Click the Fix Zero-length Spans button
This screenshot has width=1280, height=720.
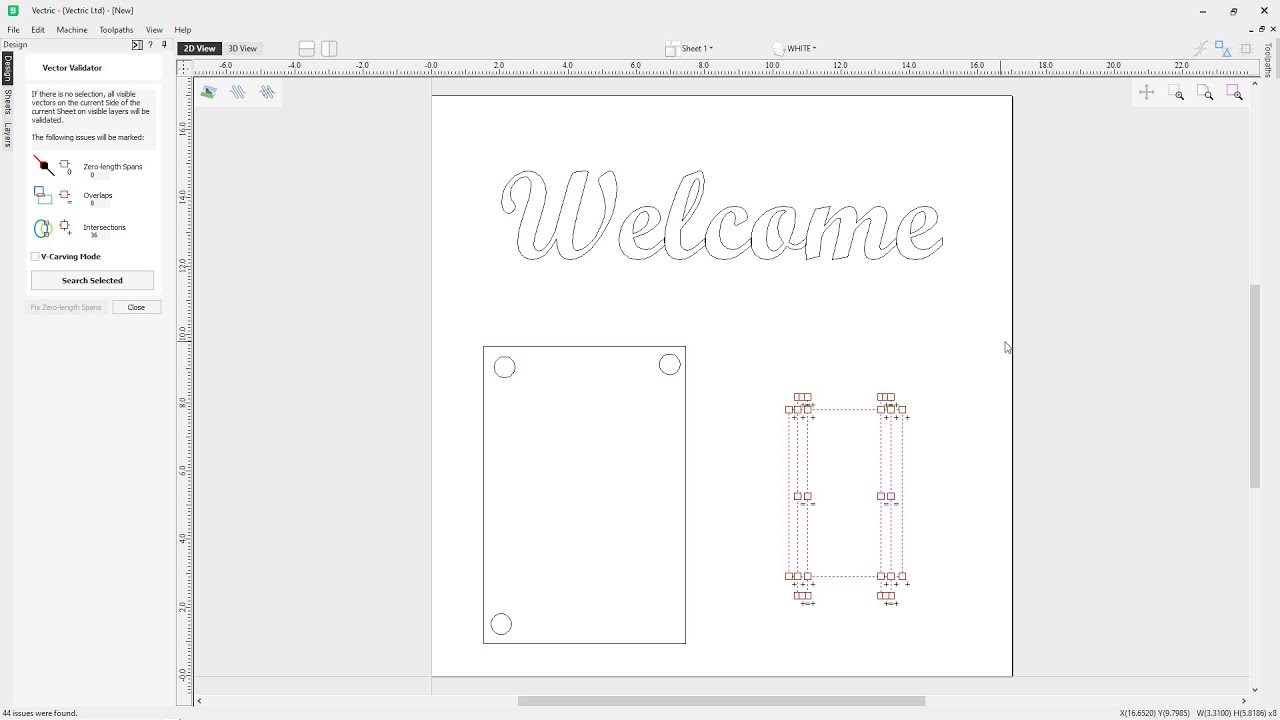66,307
